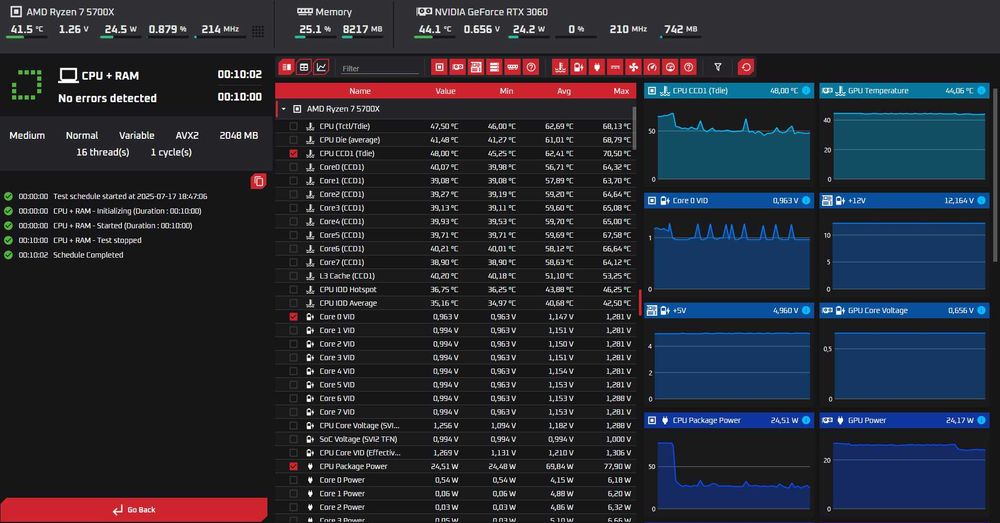Open the system summary grid icon
The image size is (1000, 523).
pos(258,31)
